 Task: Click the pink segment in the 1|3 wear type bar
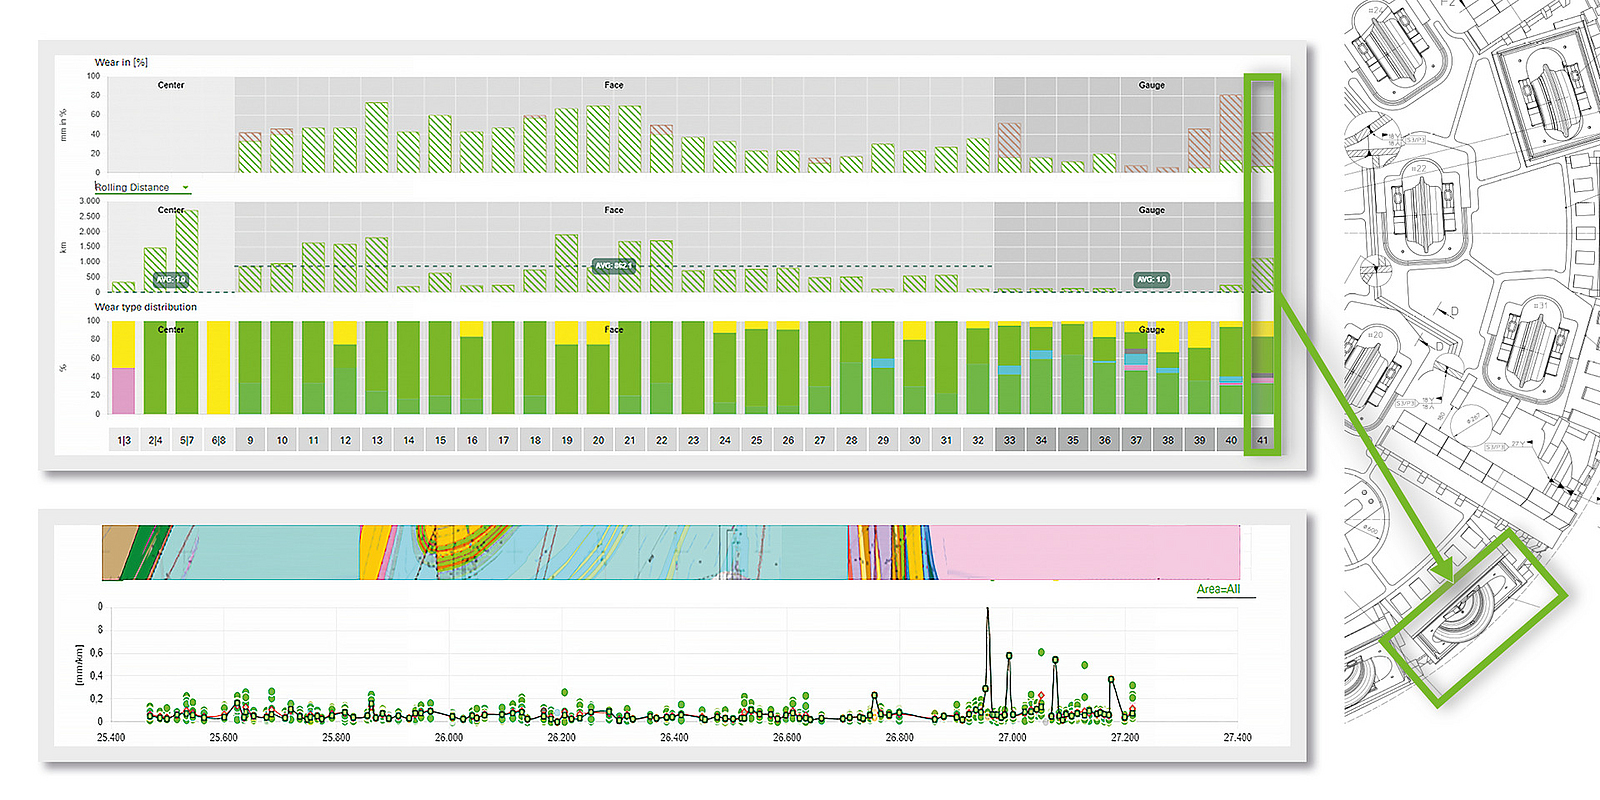pos(124,390)
